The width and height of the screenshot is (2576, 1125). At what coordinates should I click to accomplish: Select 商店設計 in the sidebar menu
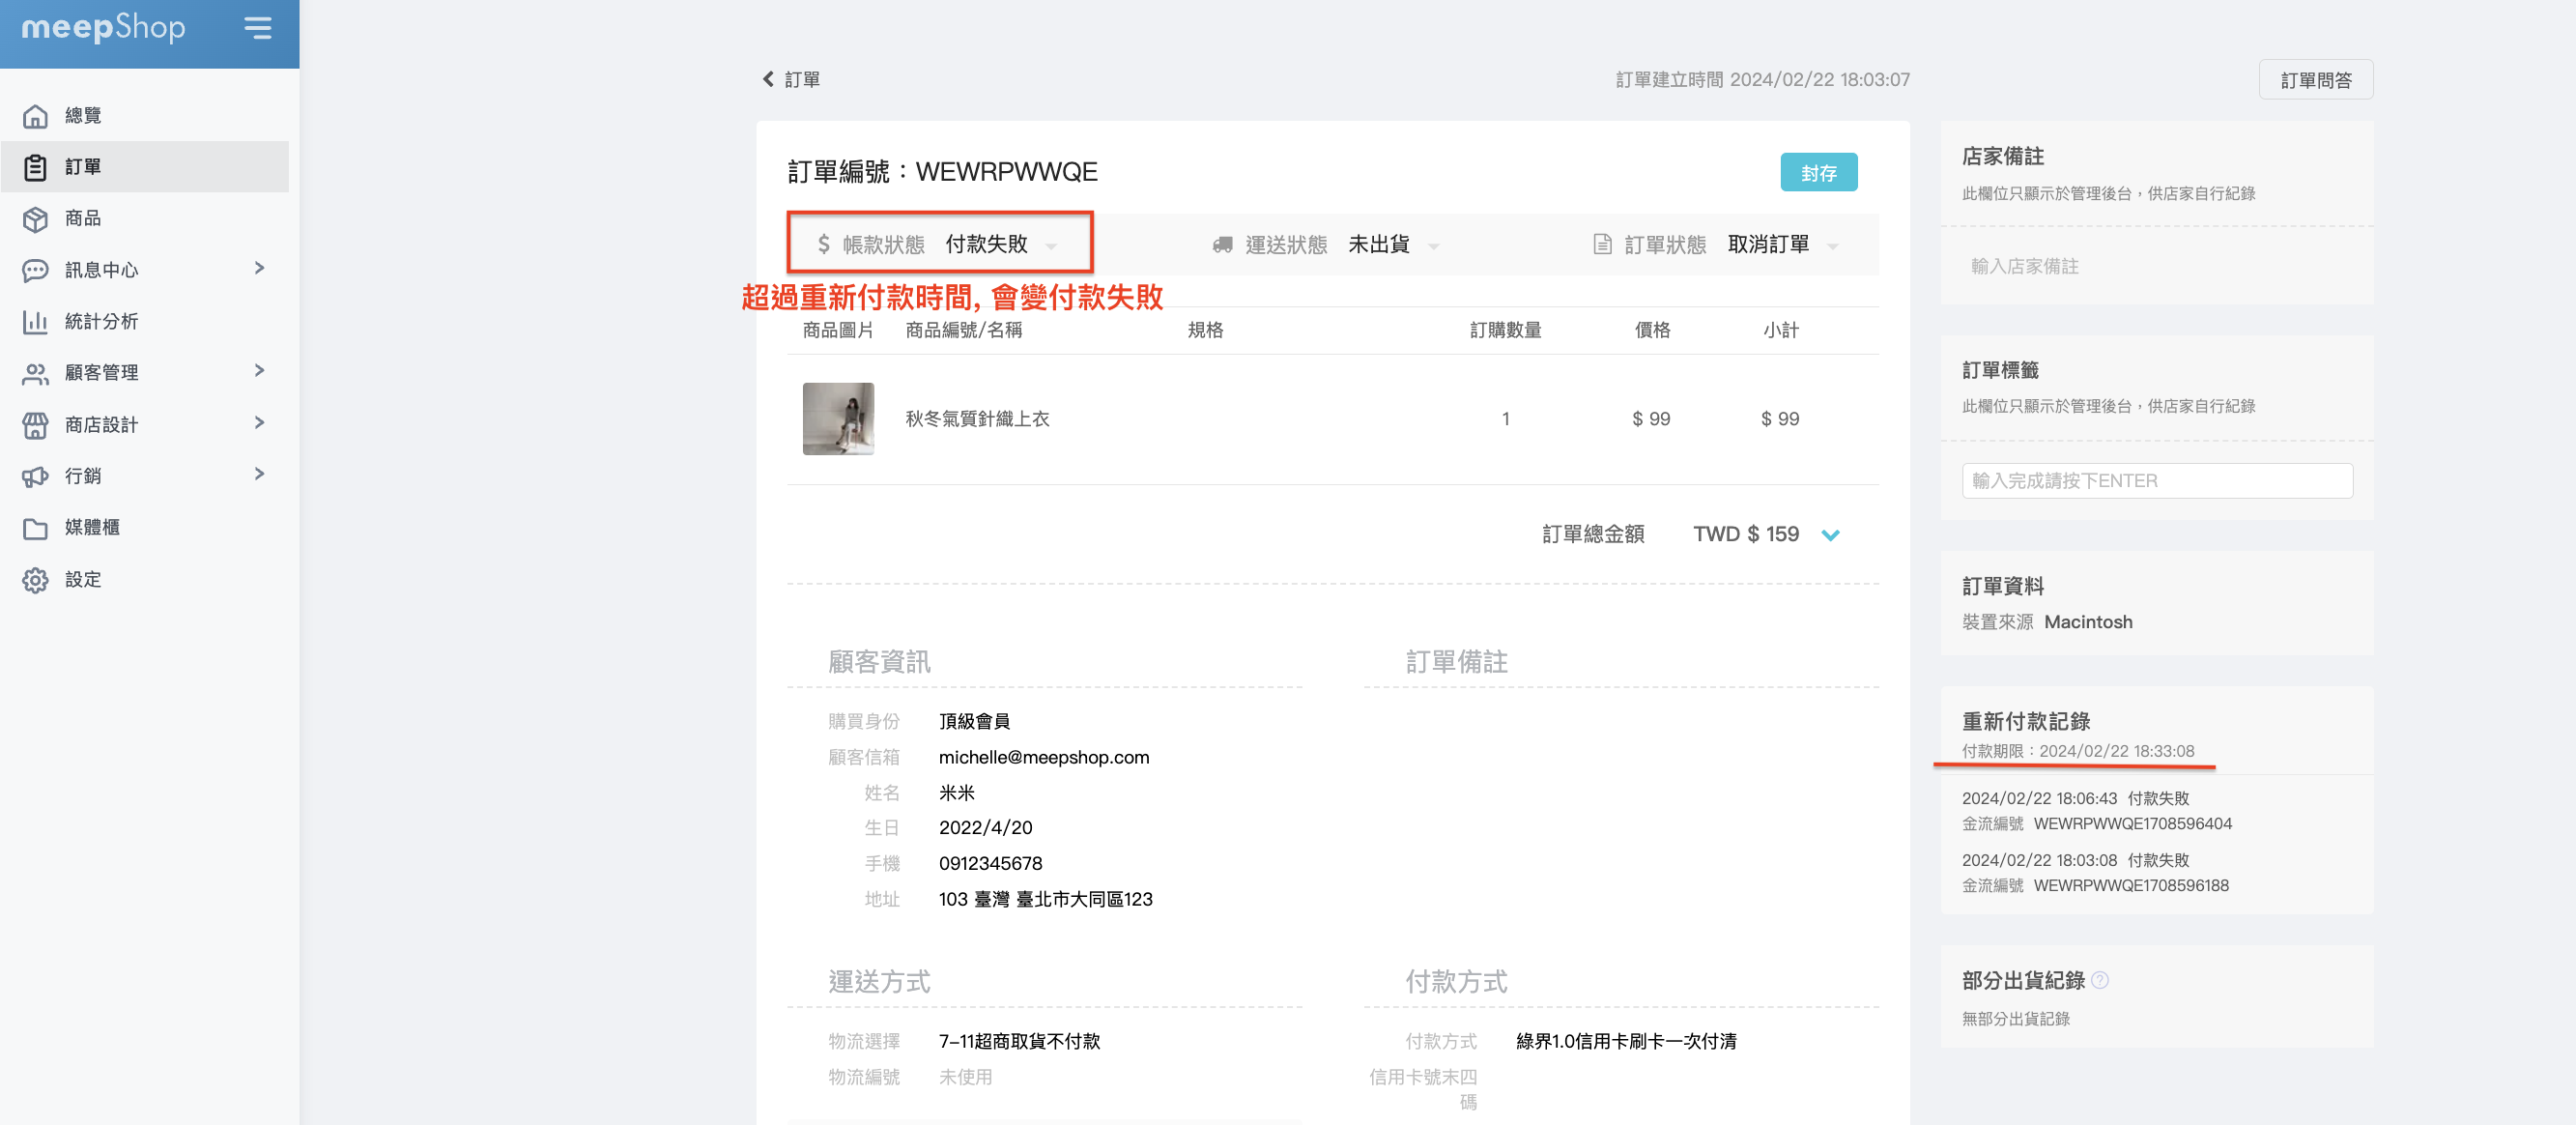[x=101, y=425]
